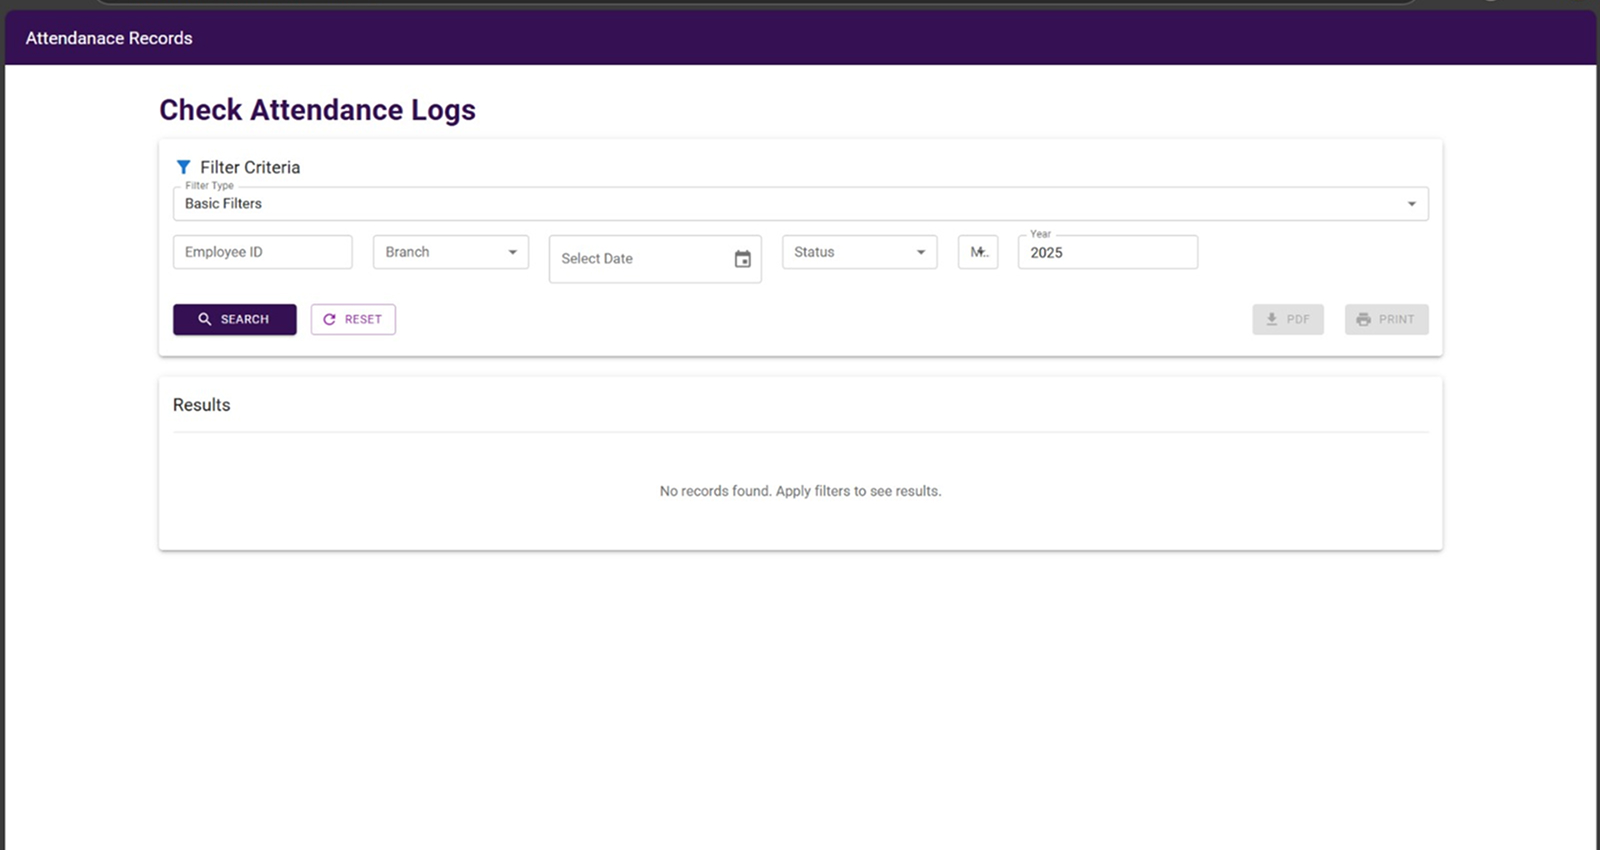Click the Status dropdown arrow
This screenshot has height=850, width=1600.
[921, 252]
